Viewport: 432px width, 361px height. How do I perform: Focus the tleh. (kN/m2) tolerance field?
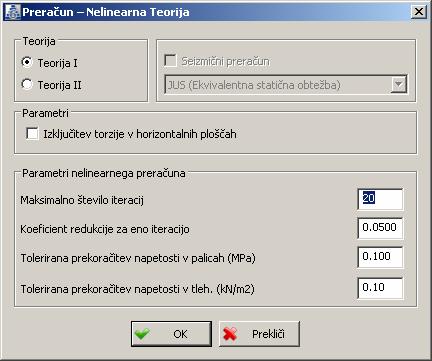click(x=380, y=288)
